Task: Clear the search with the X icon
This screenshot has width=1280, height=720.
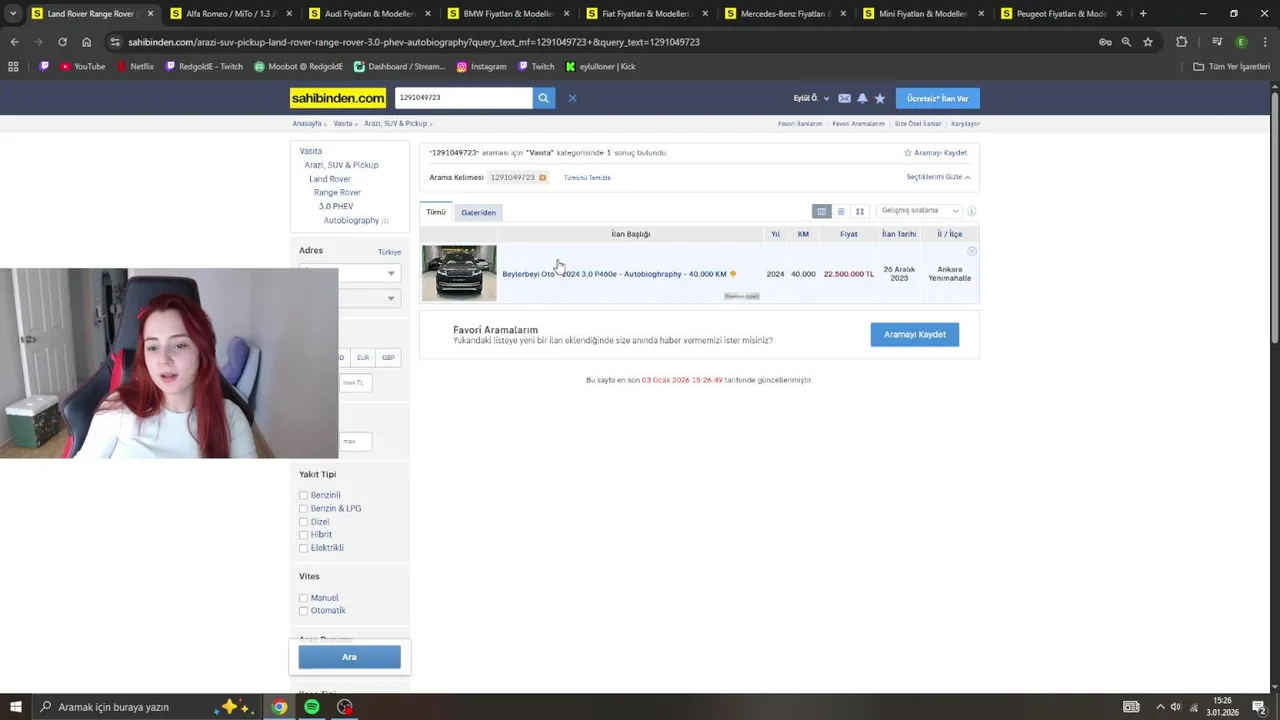Action: tap(572, 98)
